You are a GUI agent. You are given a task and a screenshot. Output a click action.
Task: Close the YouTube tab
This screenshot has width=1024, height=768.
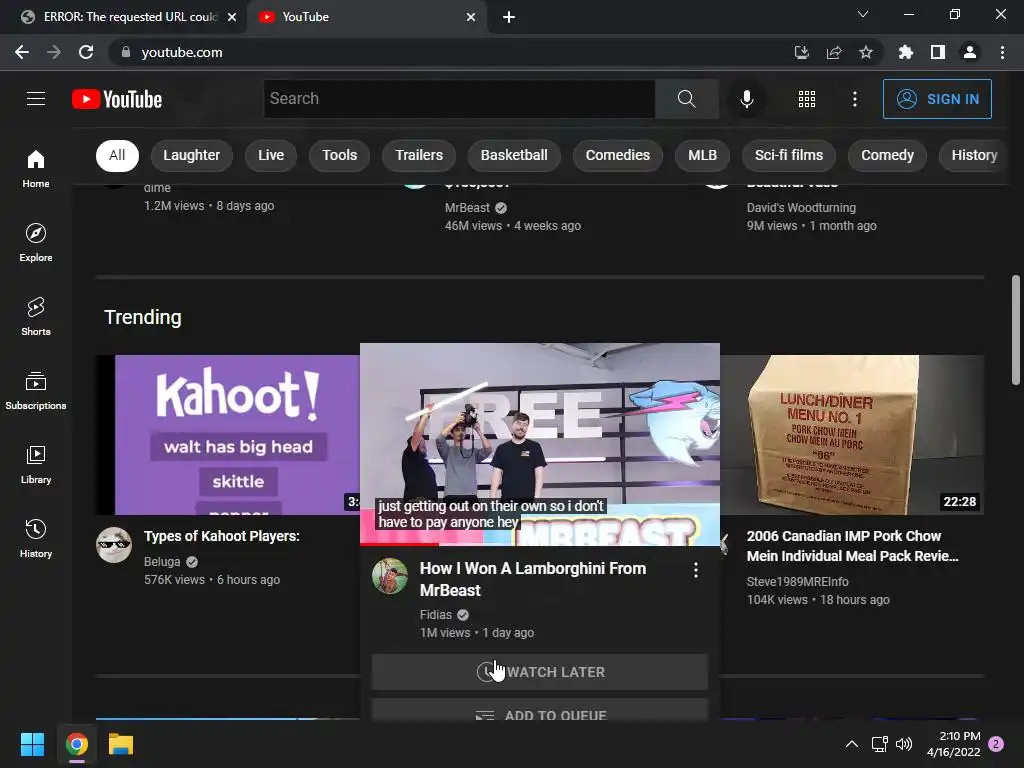[471, 17]
